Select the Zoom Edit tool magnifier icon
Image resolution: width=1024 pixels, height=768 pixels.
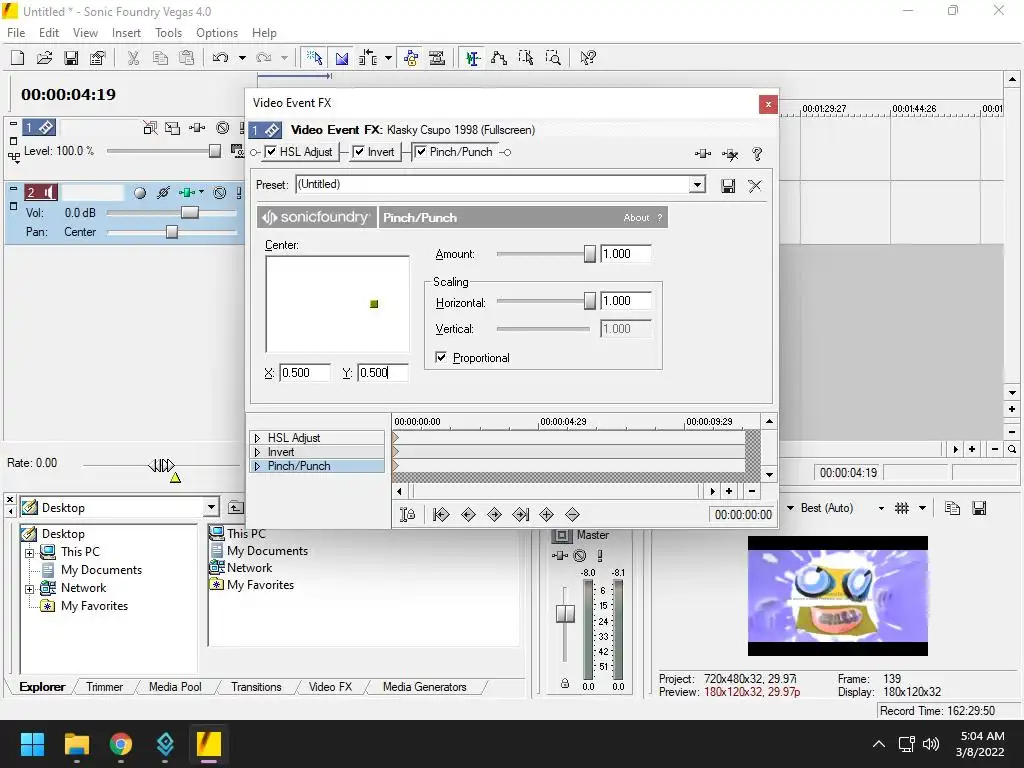(x=552, y=58)
